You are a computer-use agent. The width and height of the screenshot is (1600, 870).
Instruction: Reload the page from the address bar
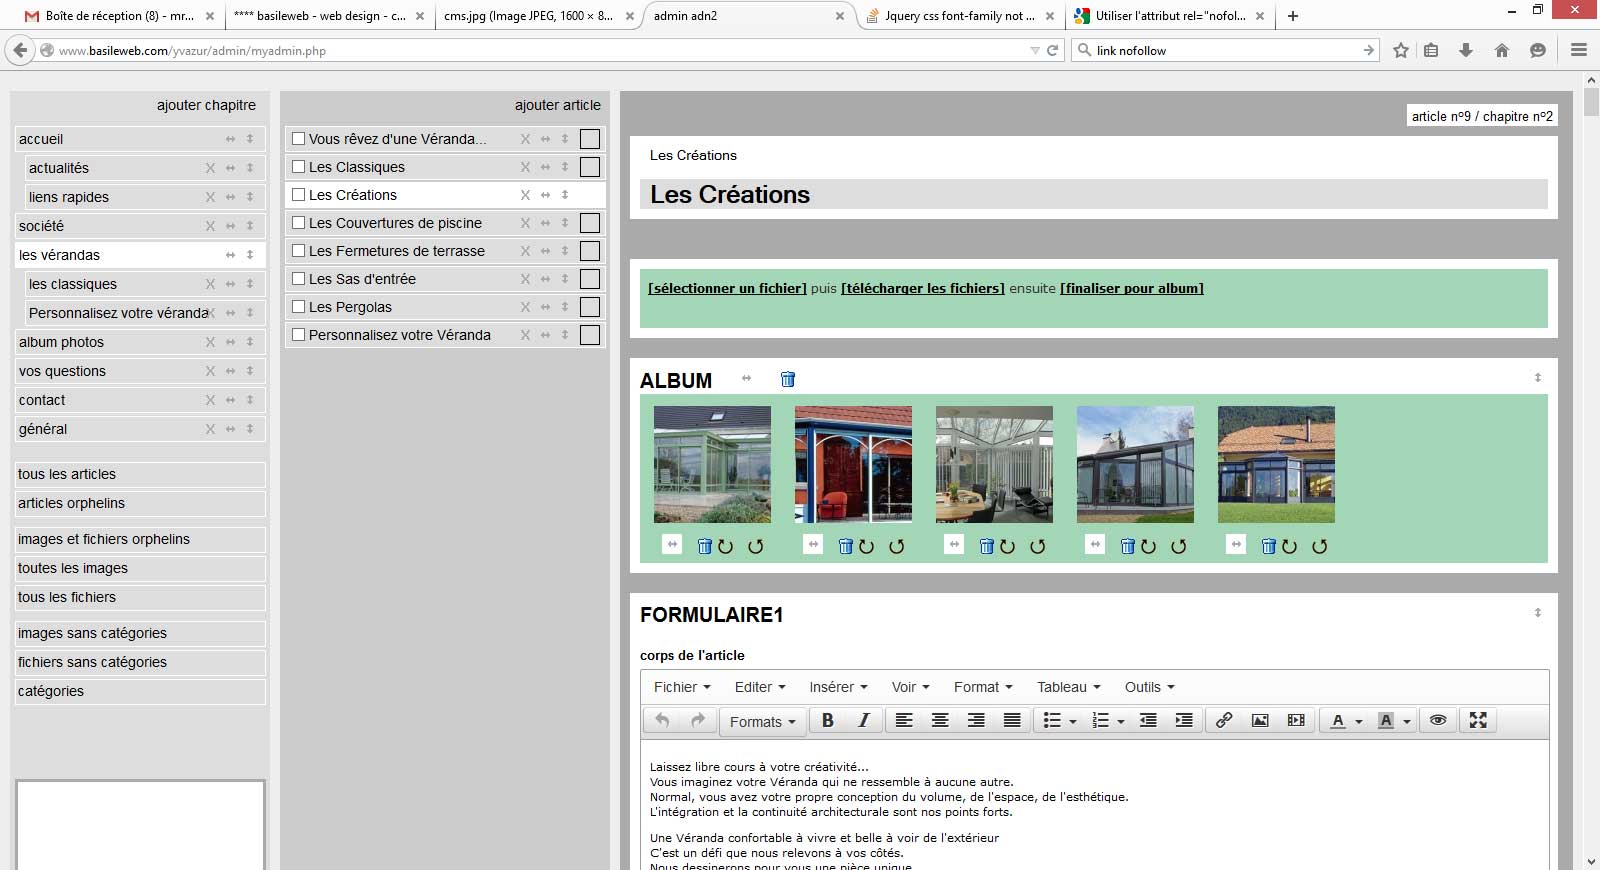[1052, 50]
